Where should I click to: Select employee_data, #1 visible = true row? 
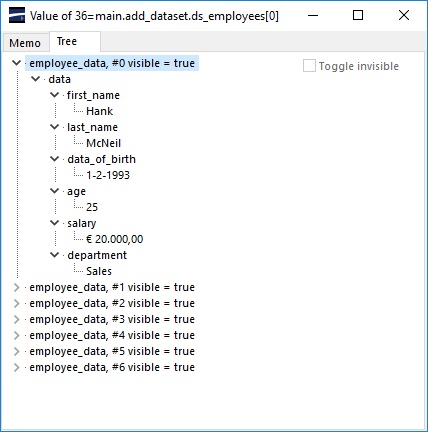[x=112, y=287]
